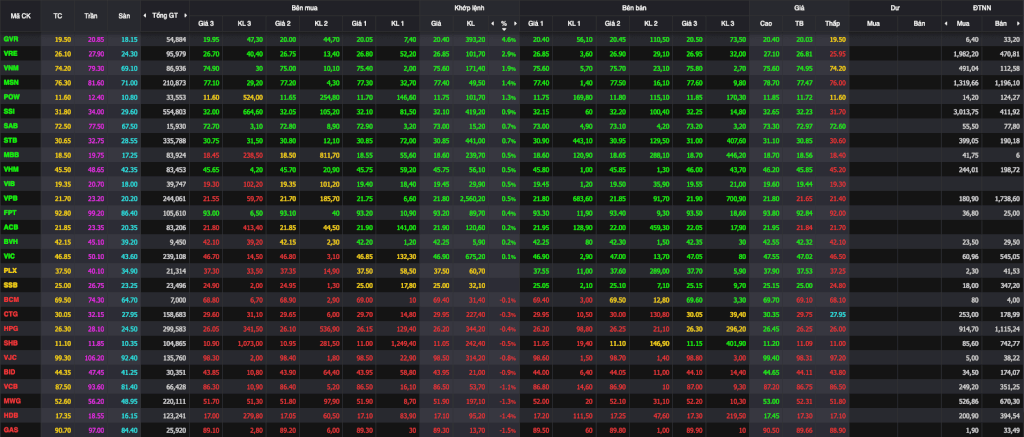Click the right arrow after the % column
Viewport: 1024px width, 437px height.
515,24
